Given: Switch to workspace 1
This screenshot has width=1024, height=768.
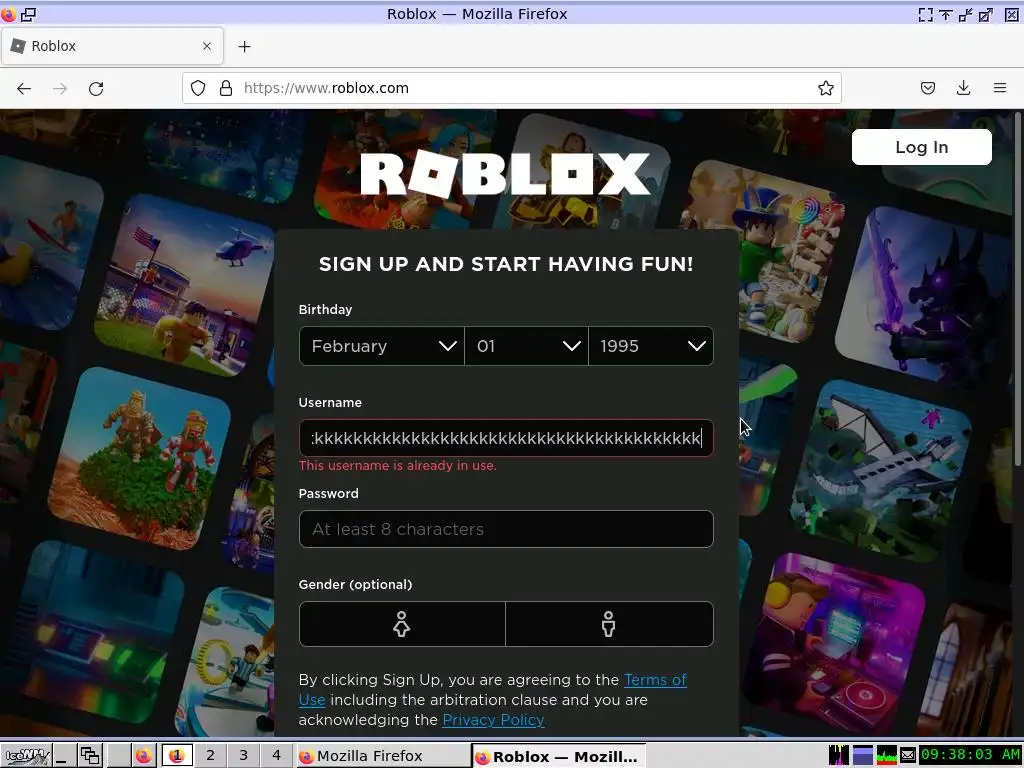Looking at the screenshot, I should pyautogui.click(x=176, y=756).
